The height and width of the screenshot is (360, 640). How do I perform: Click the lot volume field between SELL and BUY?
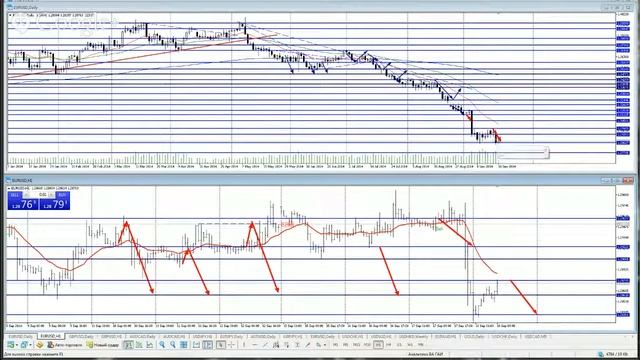tap(39, 195)
